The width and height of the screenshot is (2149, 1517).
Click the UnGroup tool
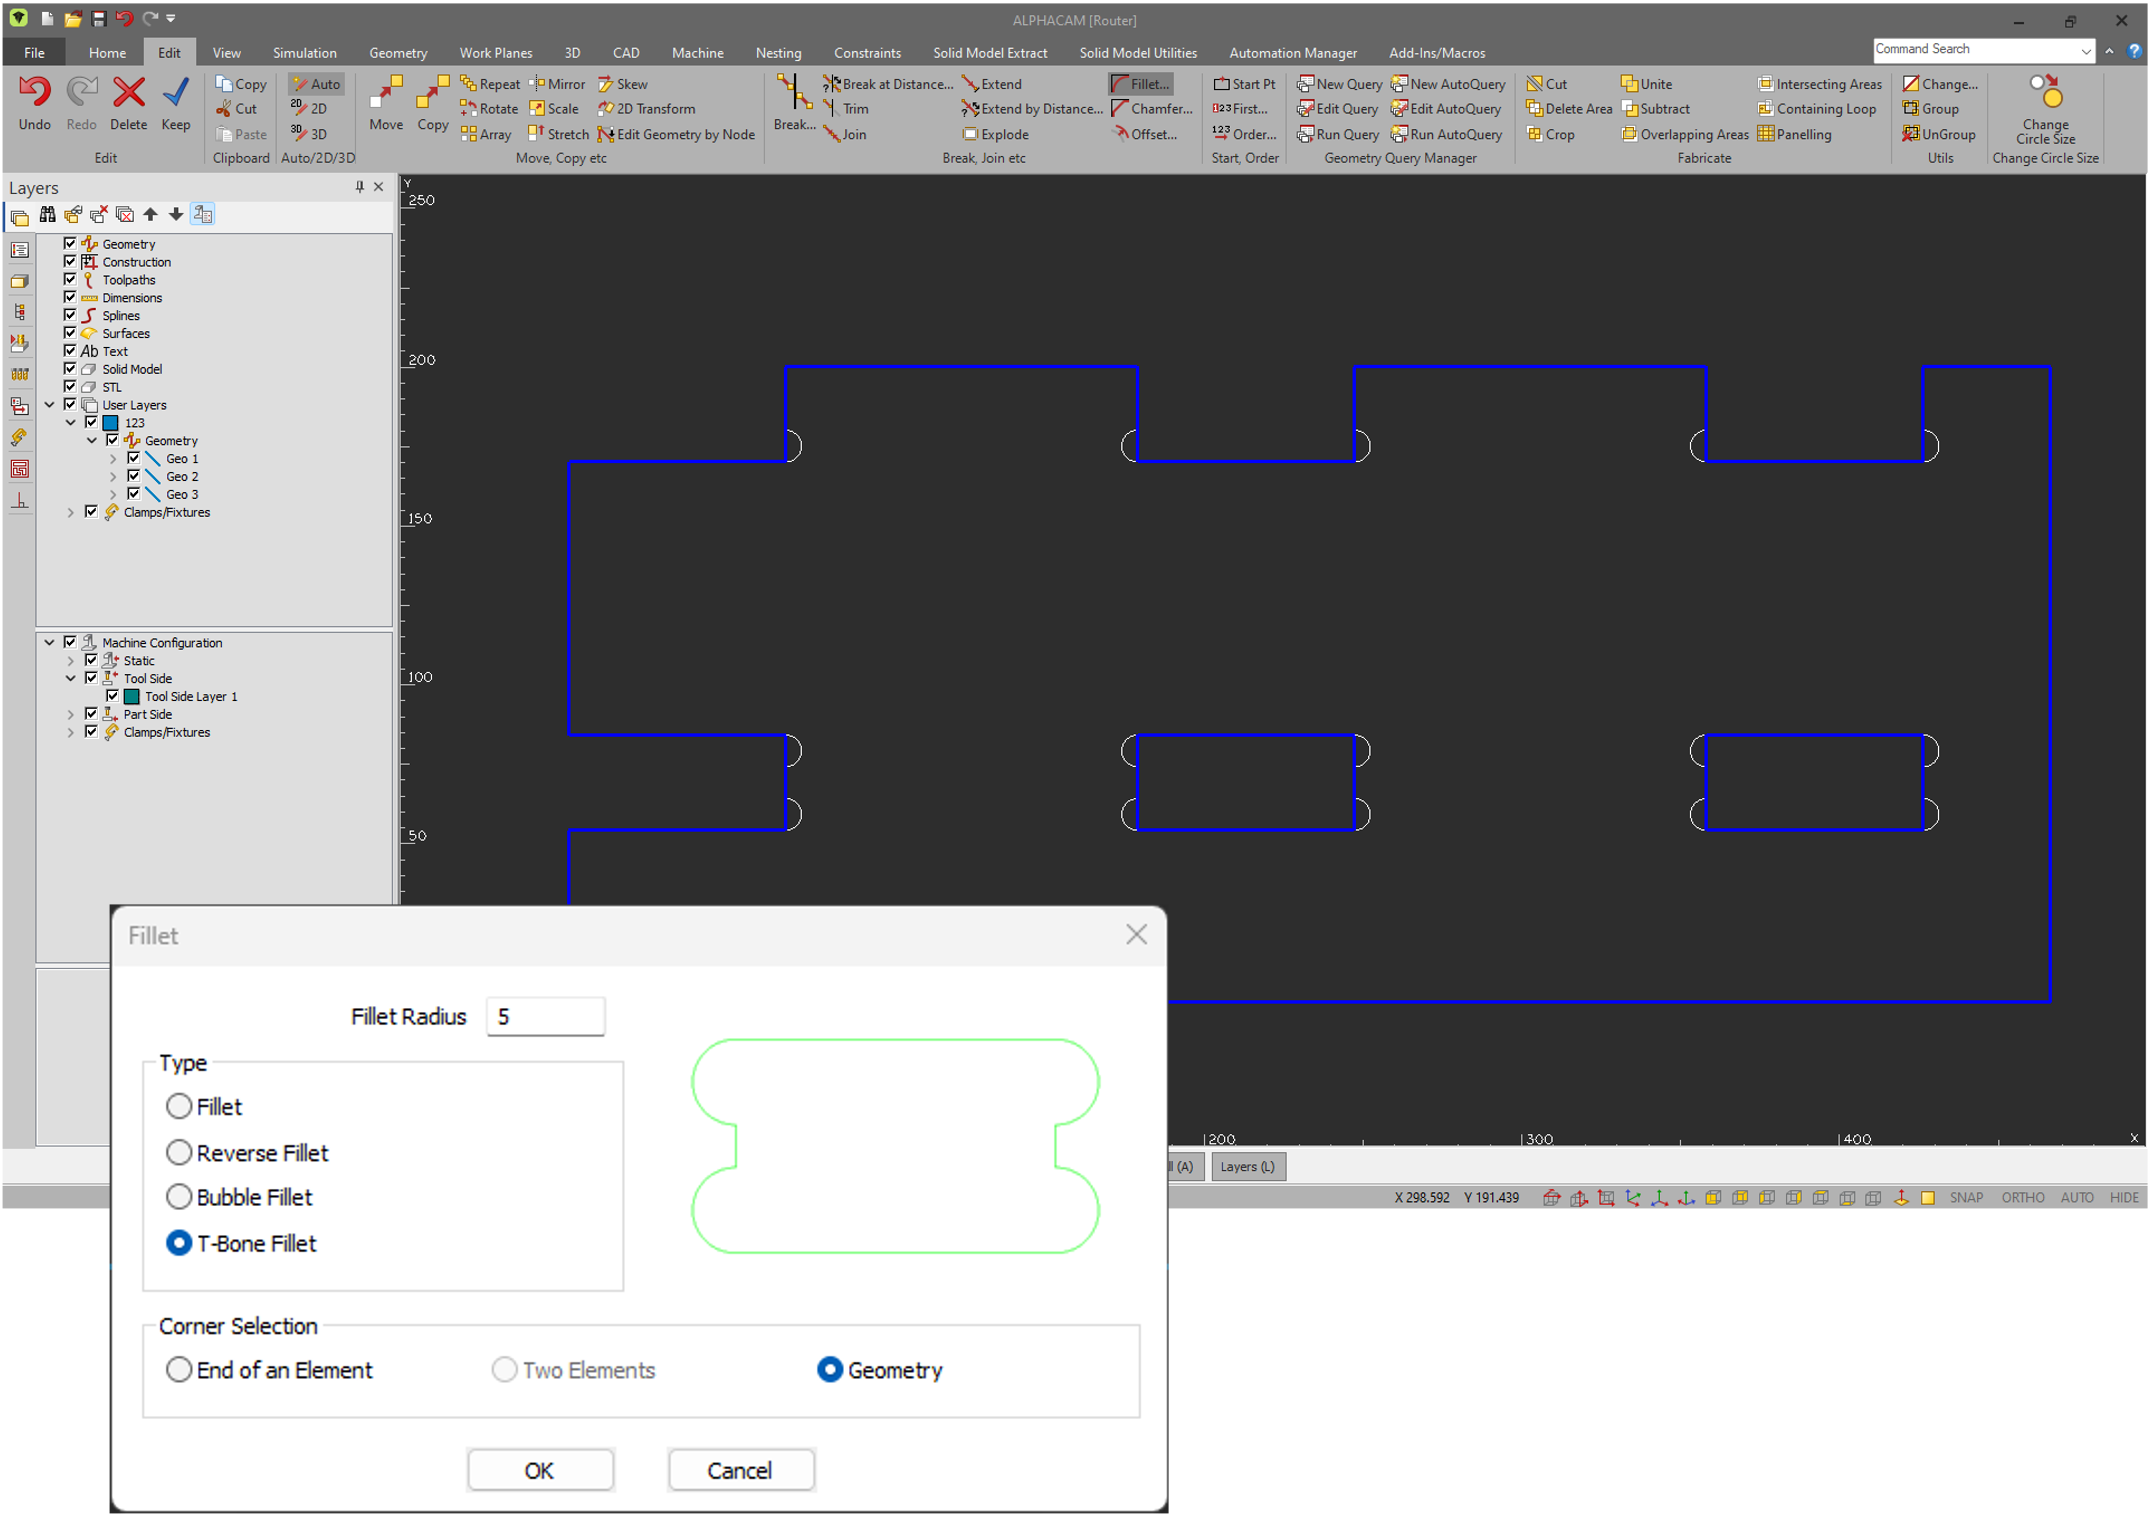pyautogui.click(x=1938, y=134)
